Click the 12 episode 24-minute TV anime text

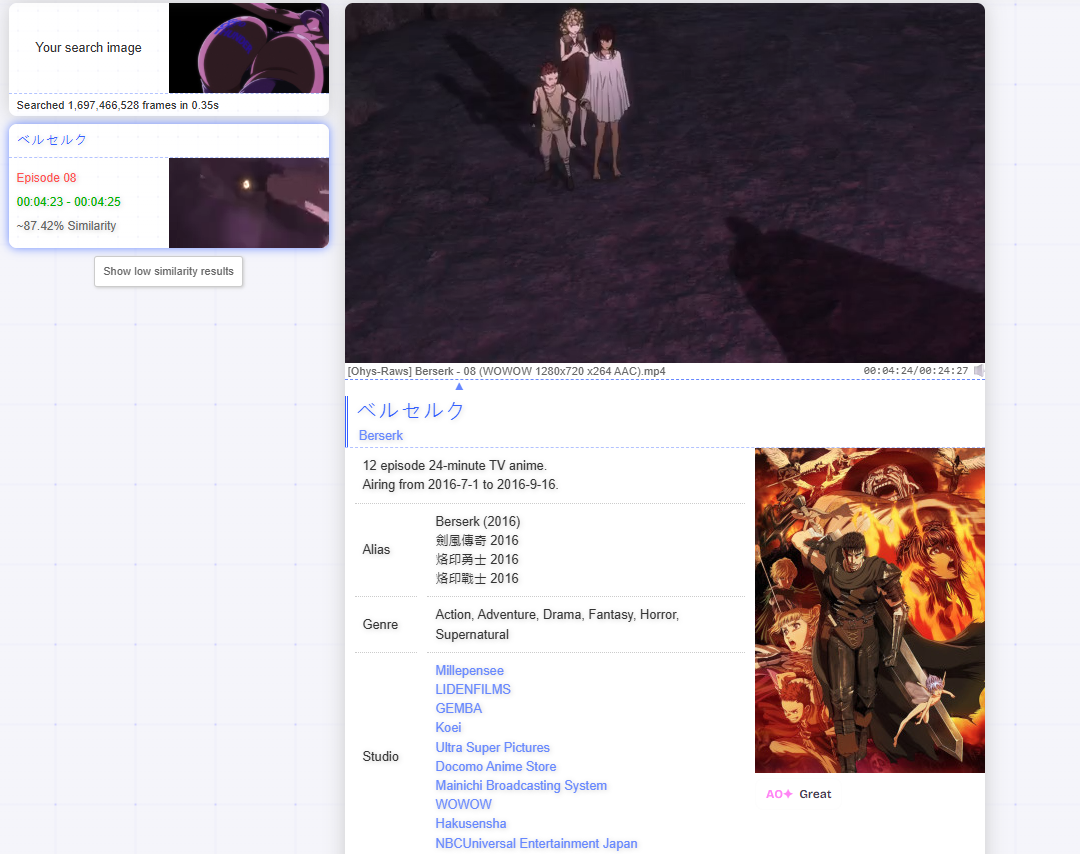pyautogui.click(x=455, y=466)
